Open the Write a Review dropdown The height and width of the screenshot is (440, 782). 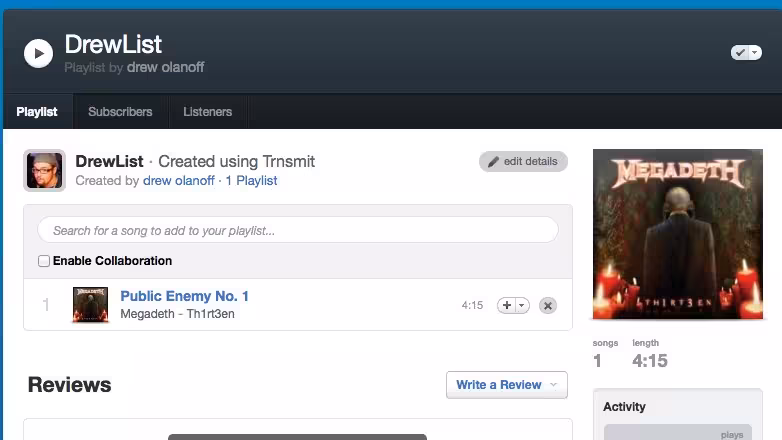pyautogui.click(x=507, y=385)
